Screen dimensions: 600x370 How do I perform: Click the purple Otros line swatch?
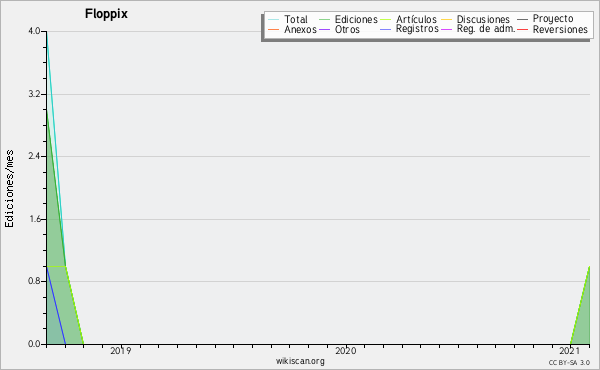(x=324, y=29)
